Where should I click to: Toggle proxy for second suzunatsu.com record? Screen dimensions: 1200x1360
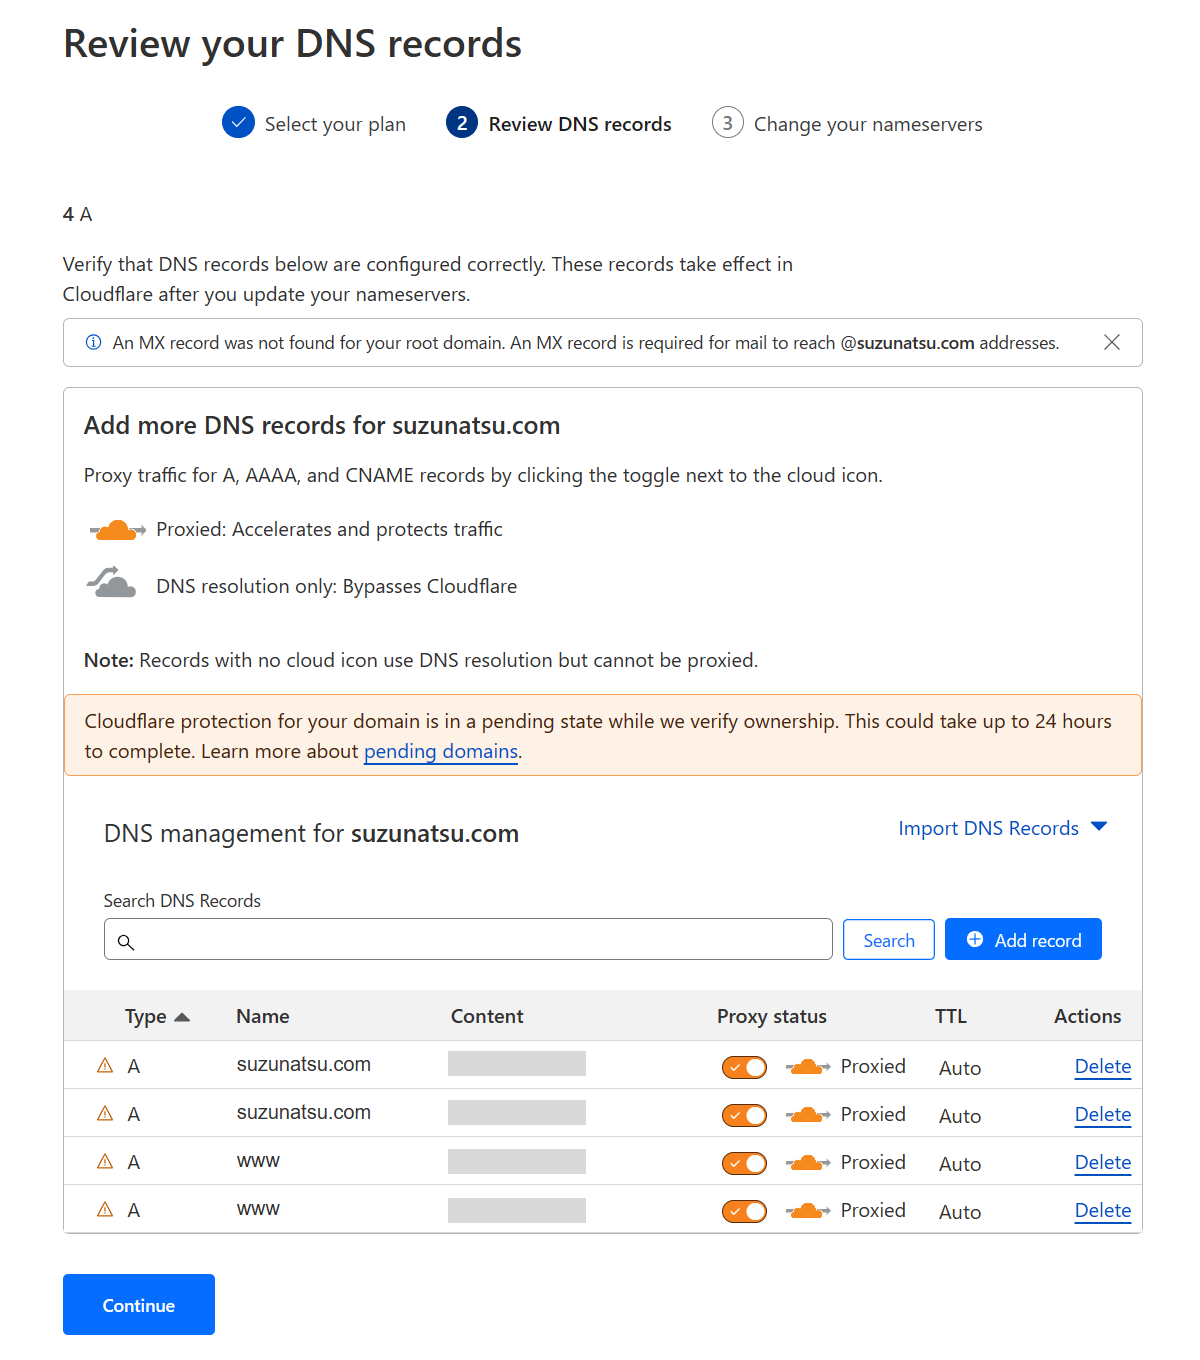coord(745,1116)
